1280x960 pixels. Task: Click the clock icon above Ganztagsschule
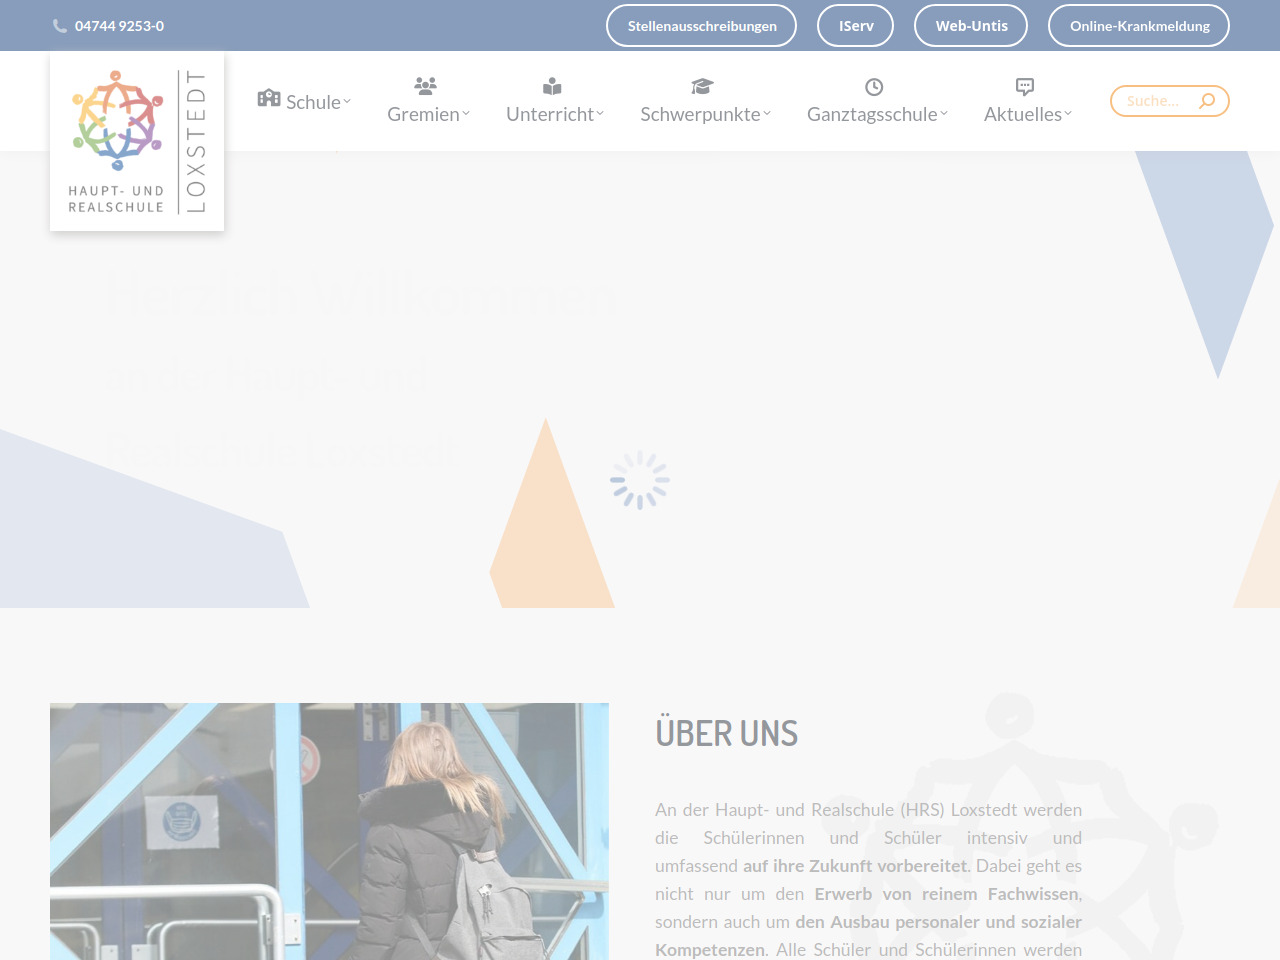click(x=874, y=87)
